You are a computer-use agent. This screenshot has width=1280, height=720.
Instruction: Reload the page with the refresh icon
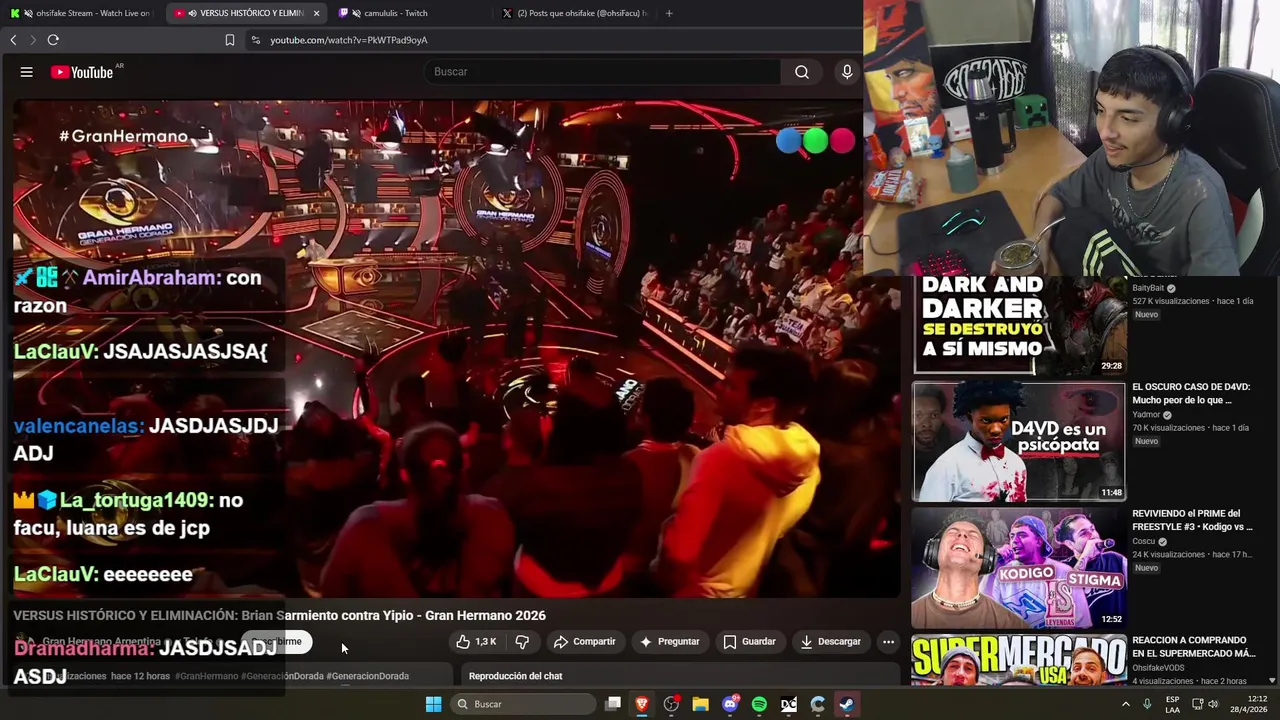pos(53,40)
